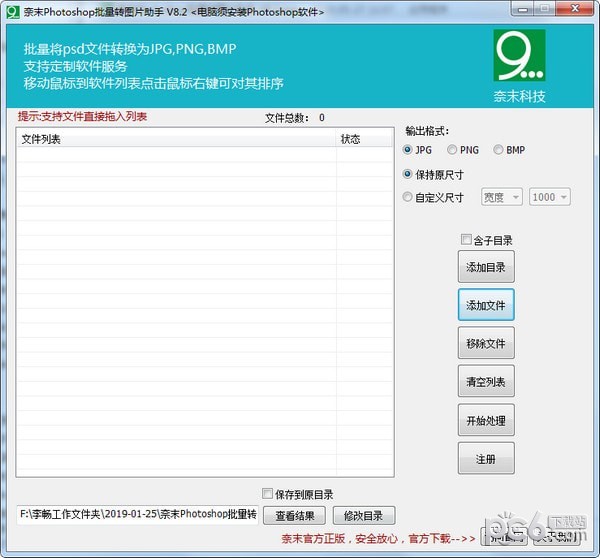Clear the list with 清空列表

[486, 382]
